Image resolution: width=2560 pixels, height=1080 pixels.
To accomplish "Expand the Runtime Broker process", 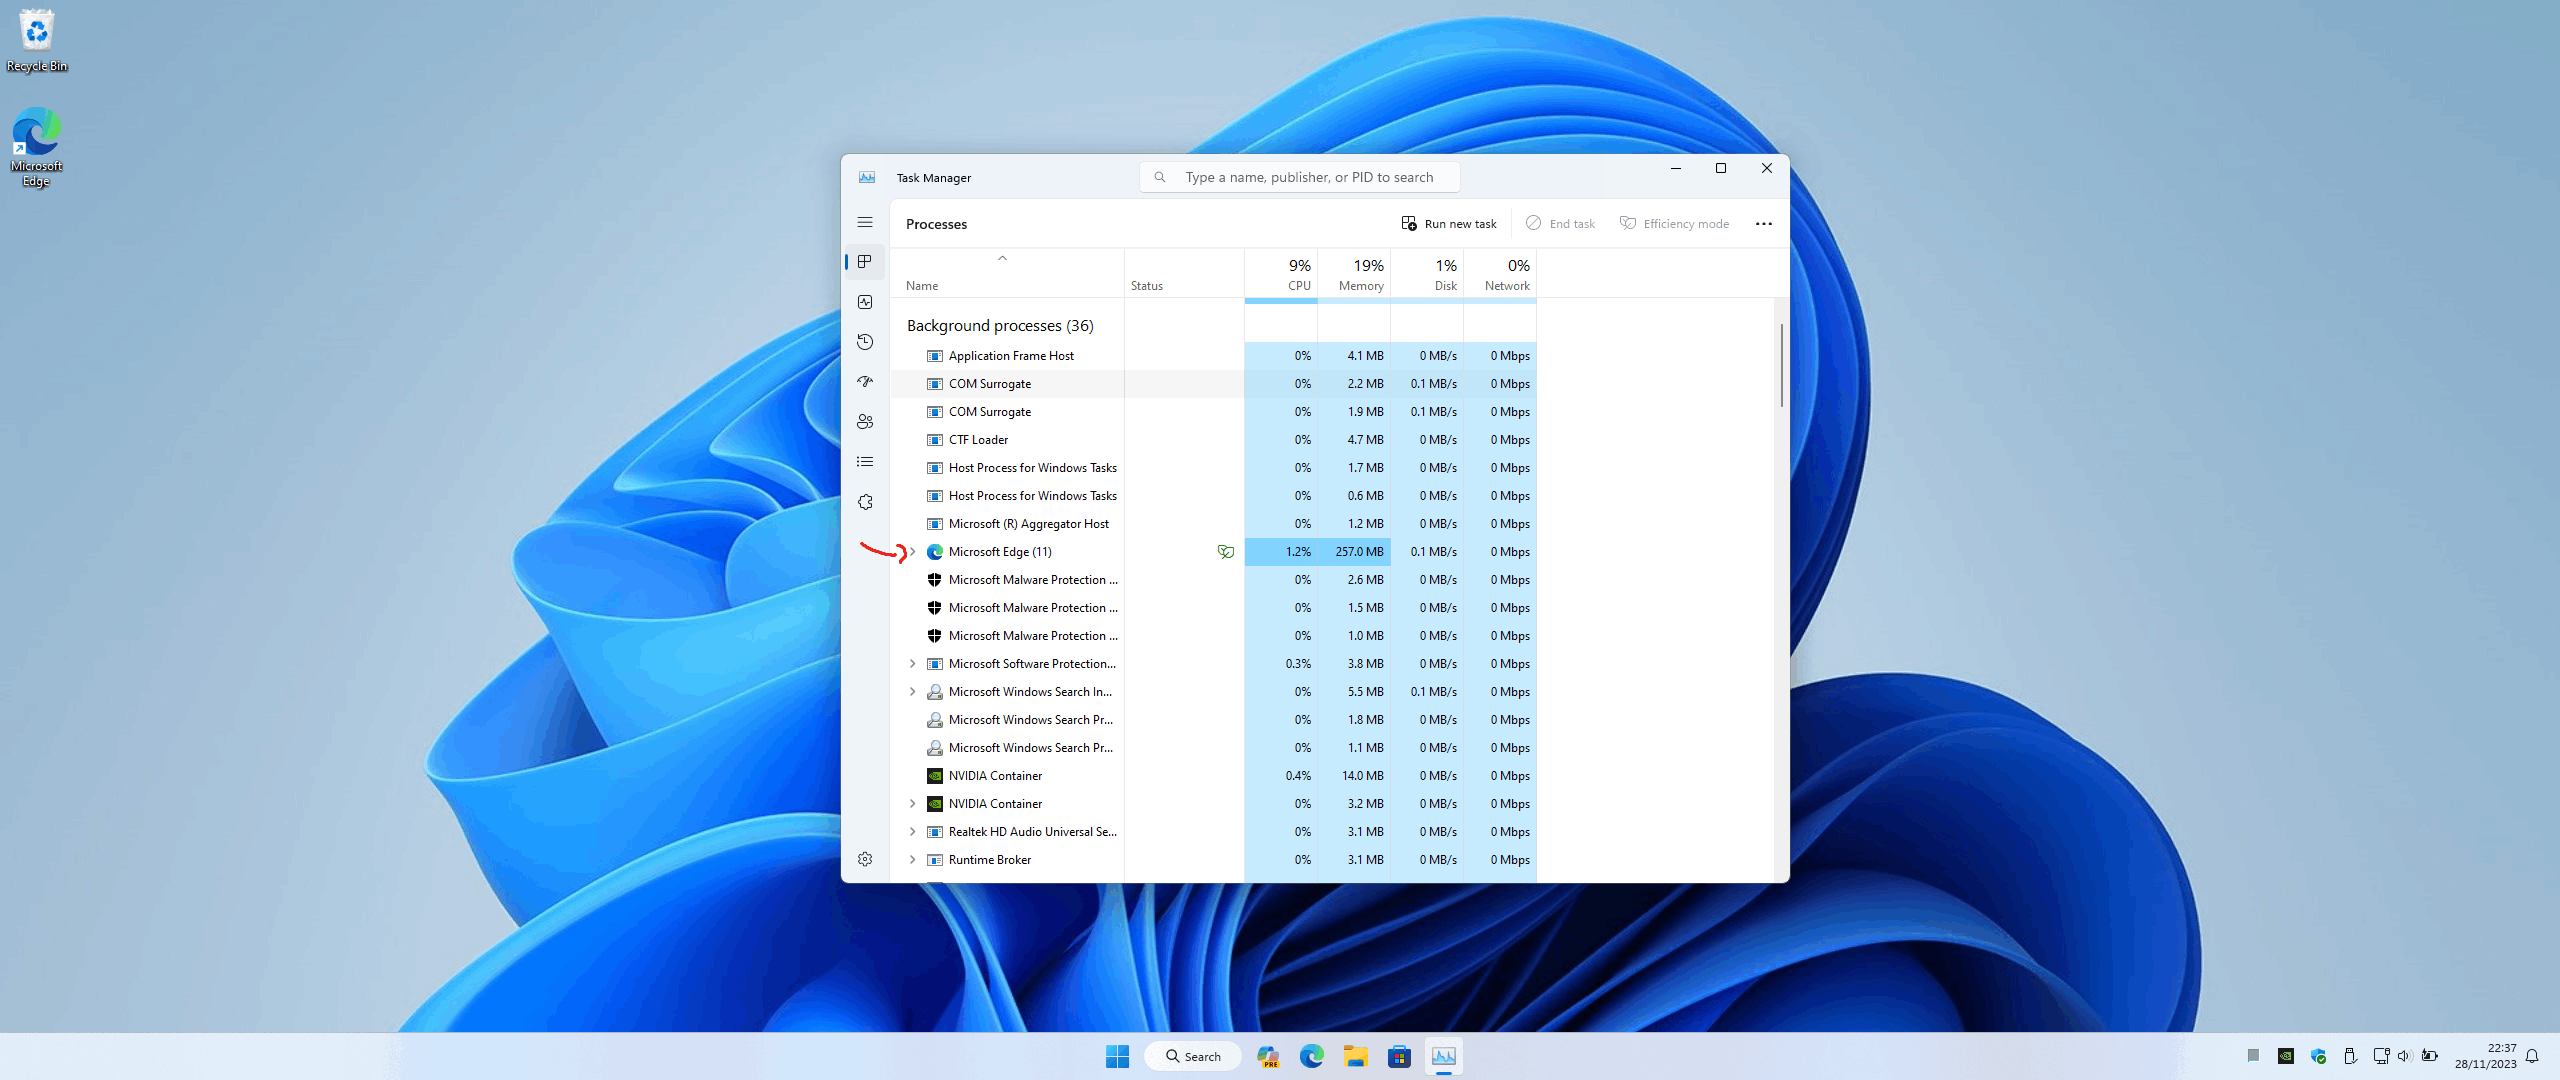I will point(912,860).
